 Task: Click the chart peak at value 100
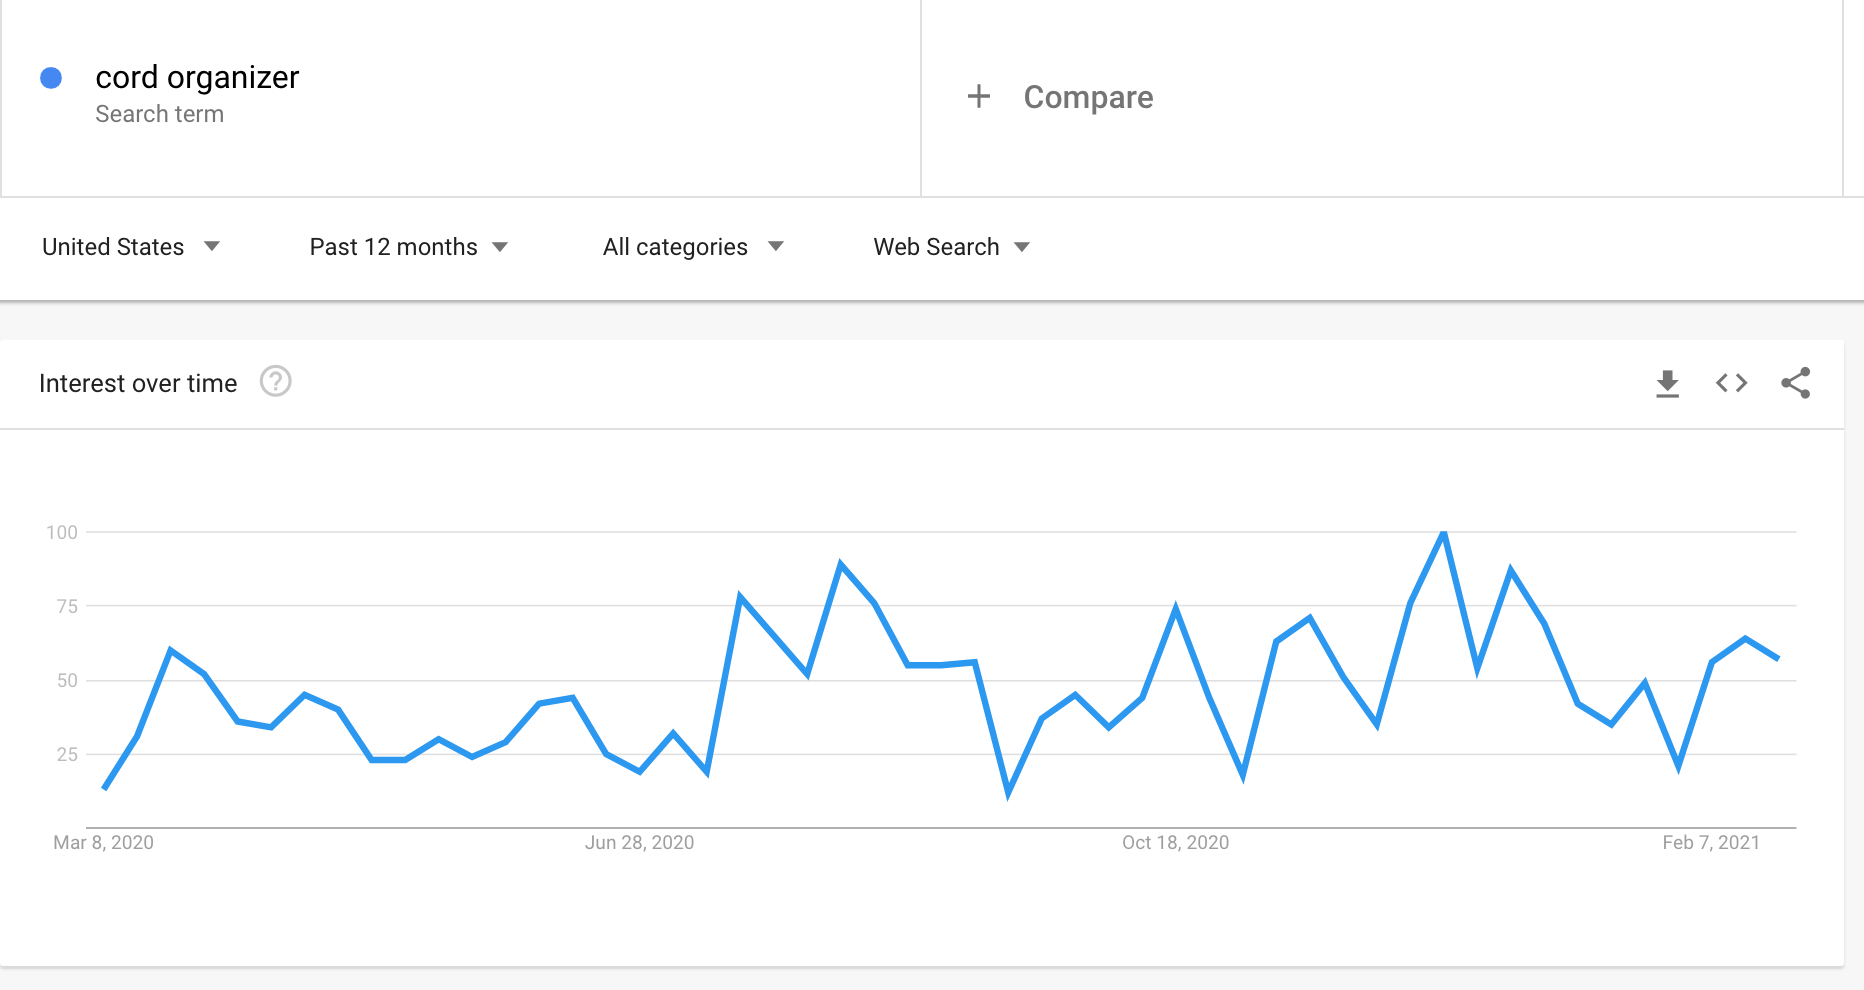(1443, 533)
